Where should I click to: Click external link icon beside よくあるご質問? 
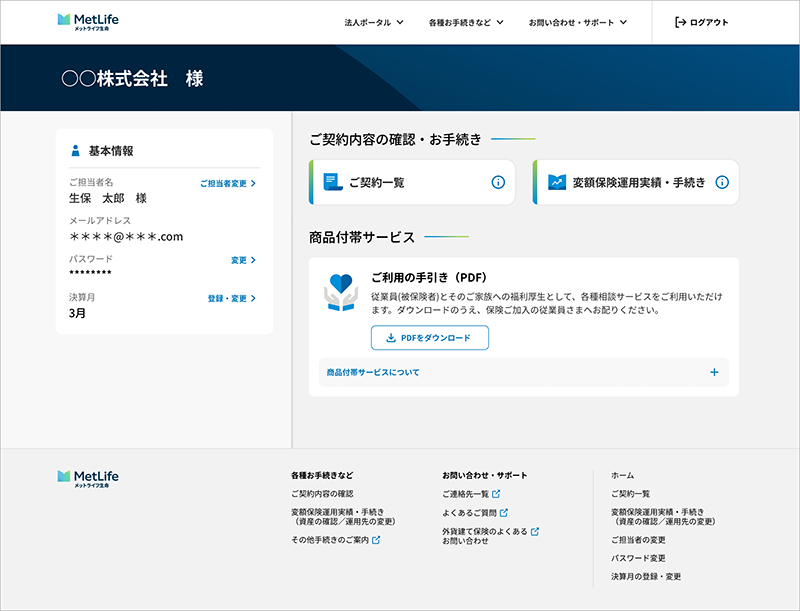point(504,513)
